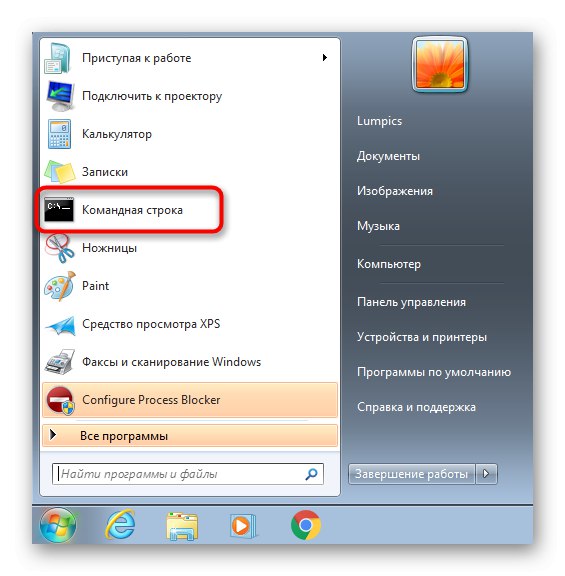Open Internet Explorer from the taskbar

(120, 525)
